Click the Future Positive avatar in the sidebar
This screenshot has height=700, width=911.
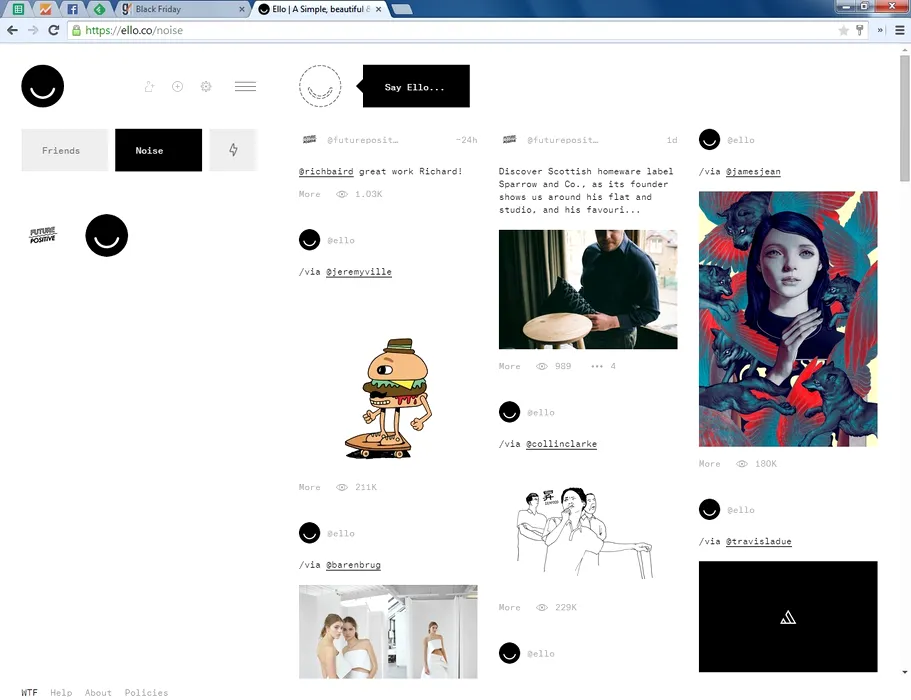(42, 235)
